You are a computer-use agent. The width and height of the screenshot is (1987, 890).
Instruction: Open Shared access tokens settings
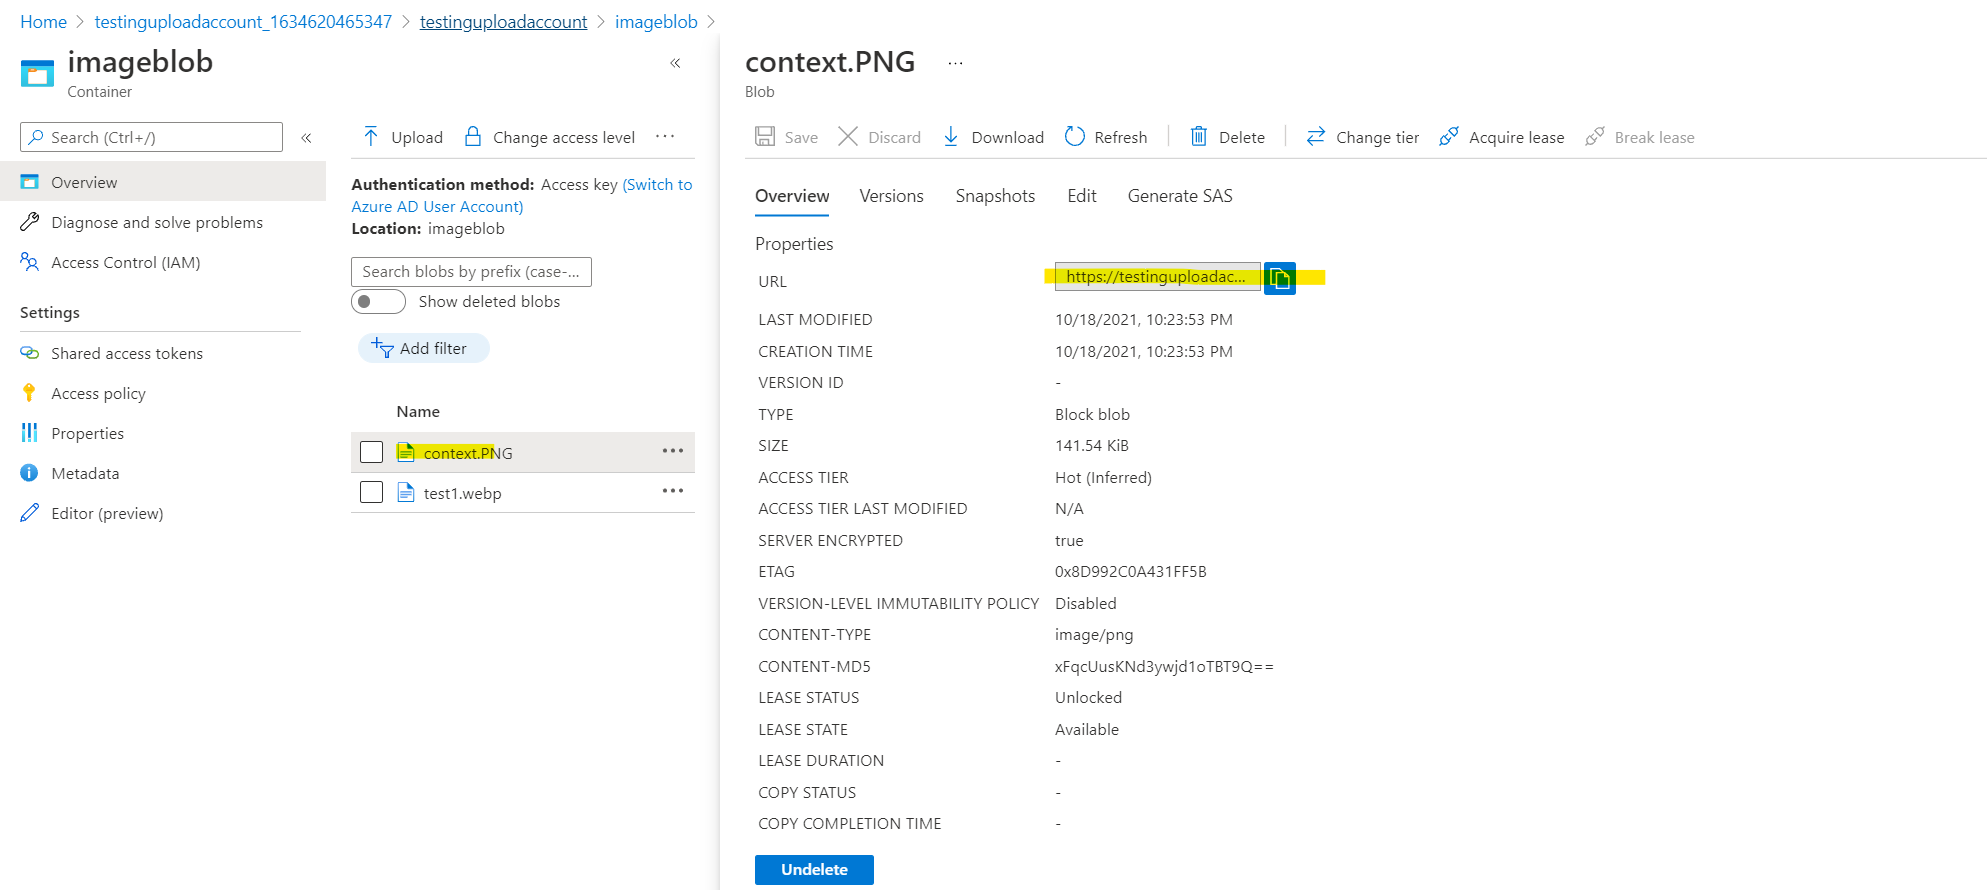127,353
